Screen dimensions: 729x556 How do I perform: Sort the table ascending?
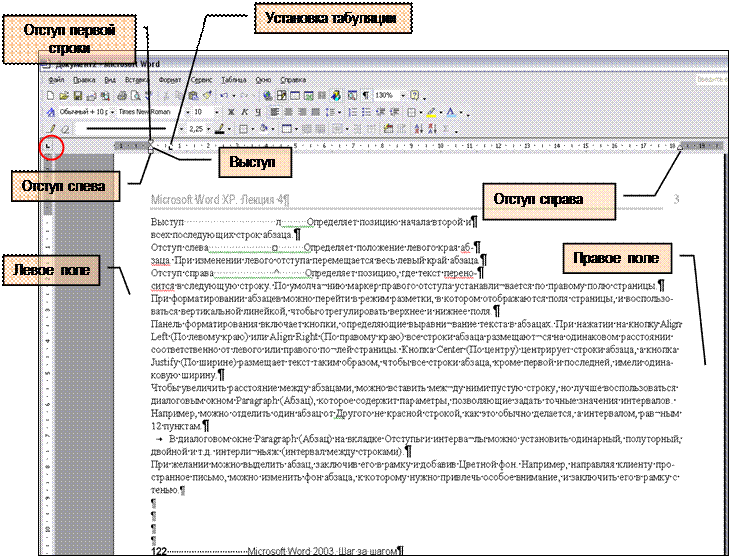[418, 129]
